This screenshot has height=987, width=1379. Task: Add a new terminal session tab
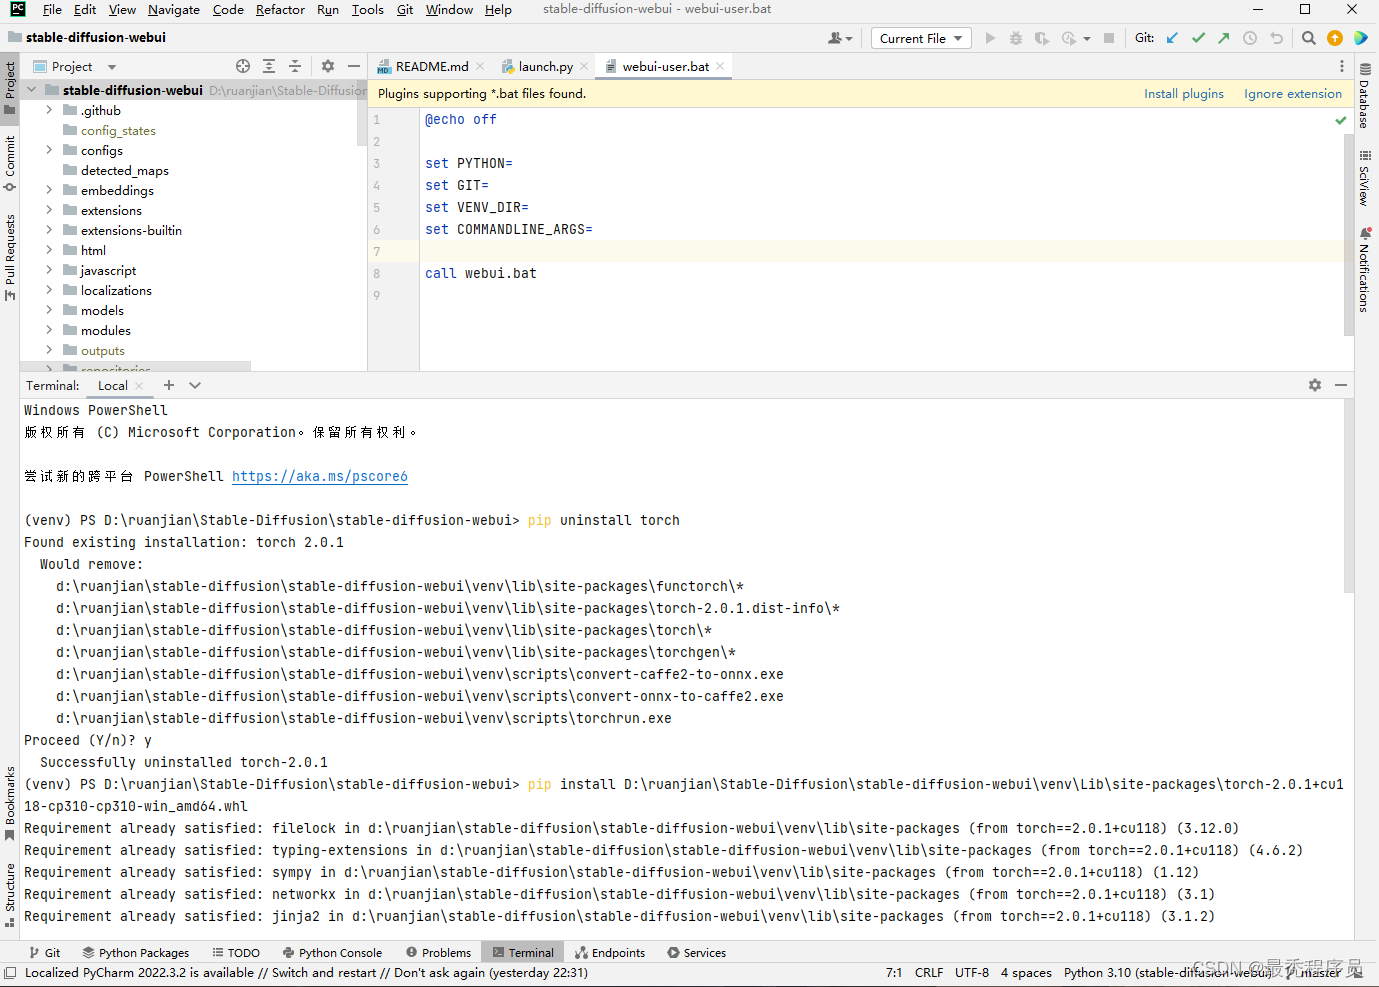point(169,385)
